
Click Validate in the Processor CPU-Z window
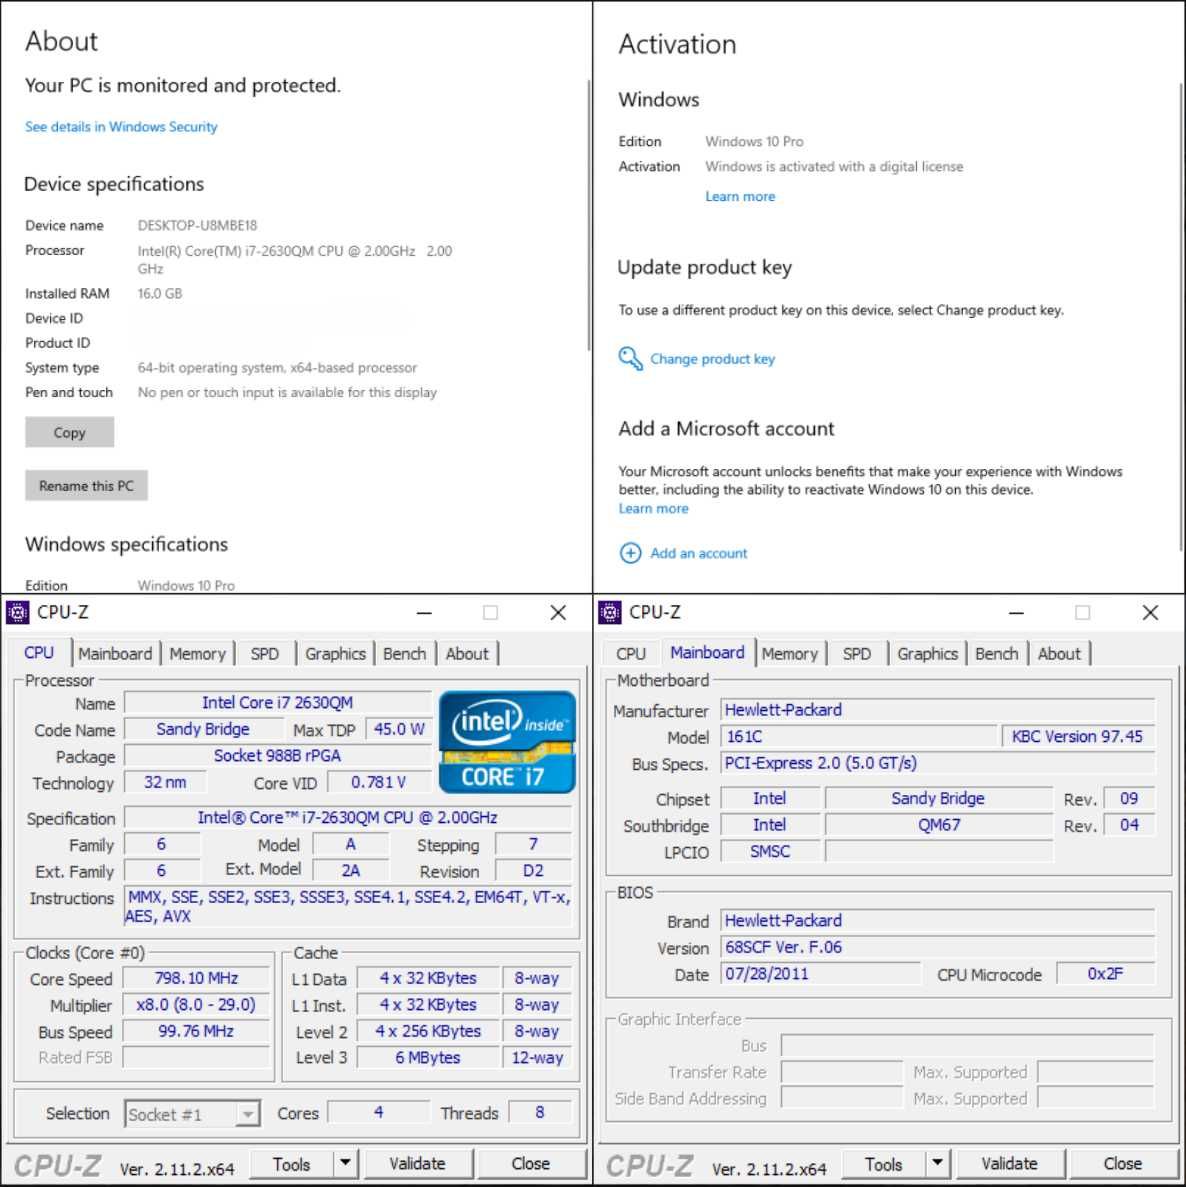417,1164
